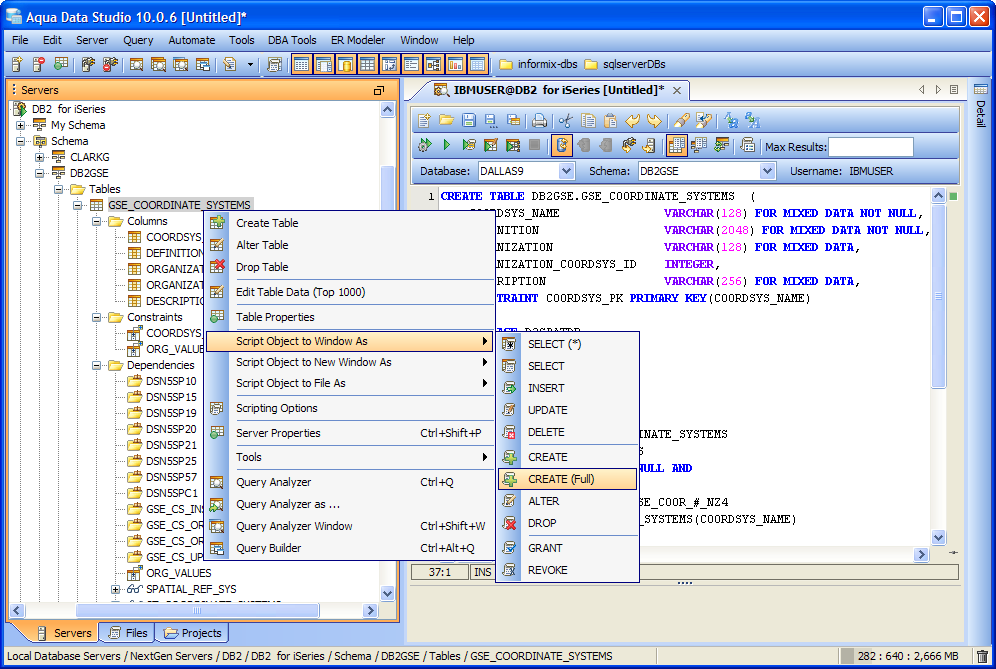The height and width of the screenshot is (669, 996).
Task: Toggle the list details view button
Action: click(412, 64)
